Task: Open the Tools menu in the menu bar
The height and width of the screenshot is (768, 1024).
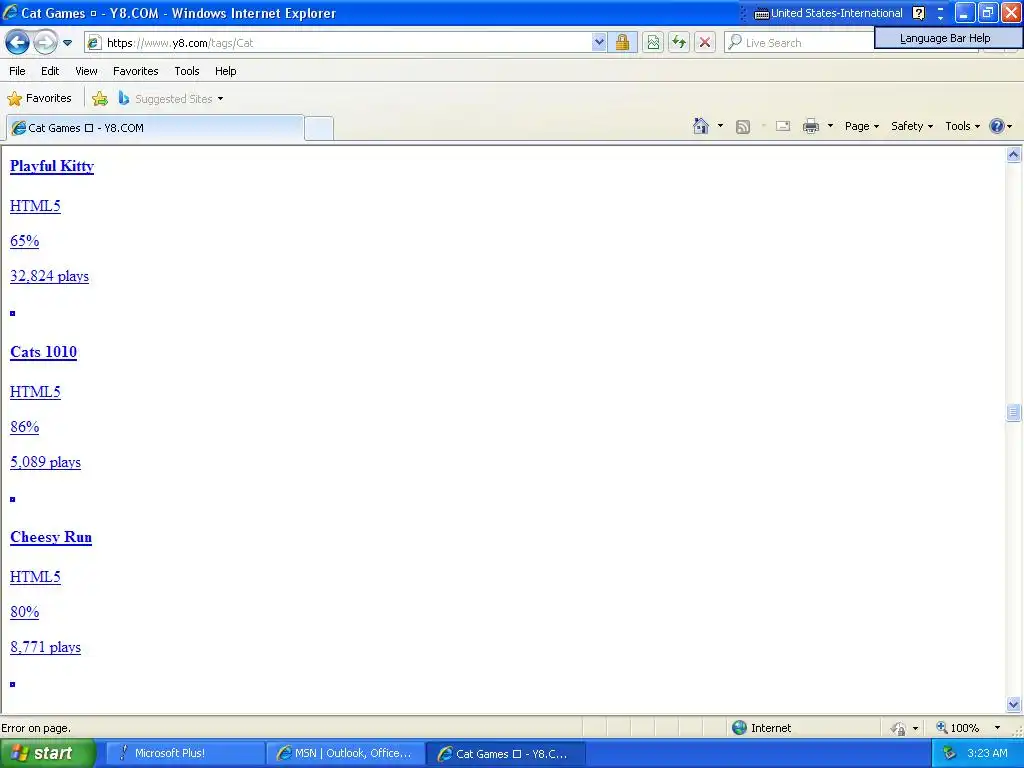Action: point(187,71)
